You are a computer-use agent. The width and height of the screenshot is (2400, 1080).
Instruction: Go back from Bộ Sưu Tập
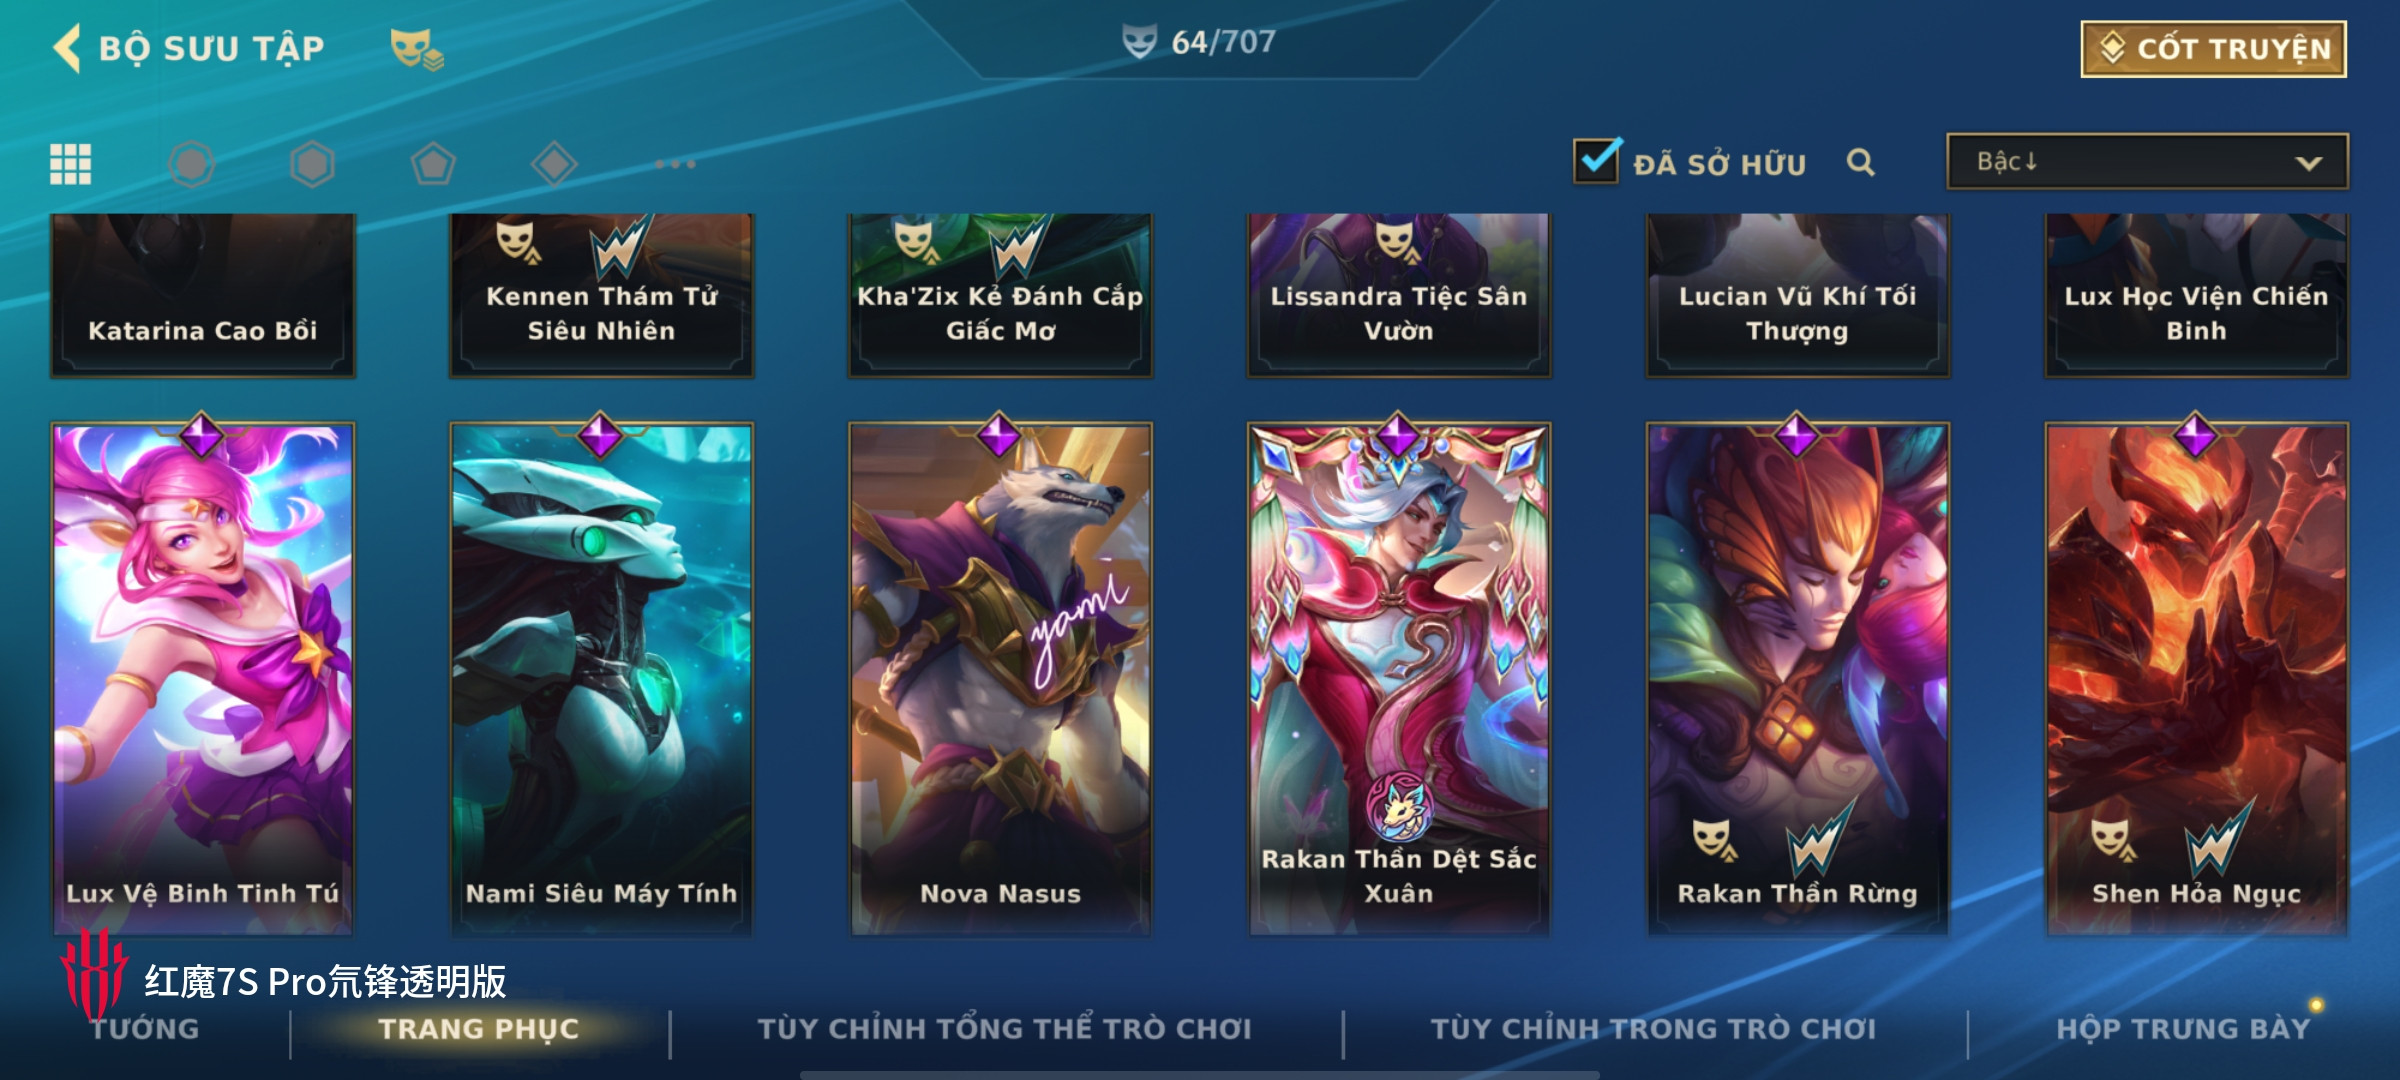point(67,48)
